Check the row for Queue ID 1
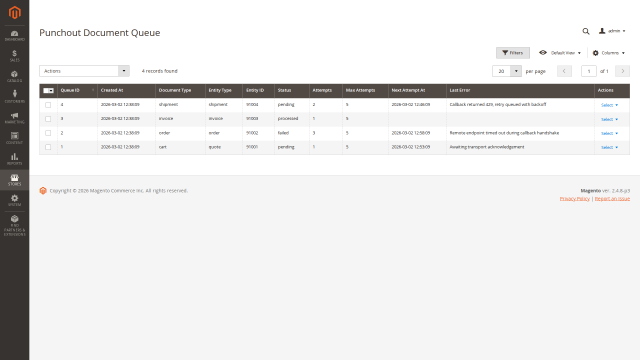This screenshot has width=640, height=360. [48, 147]
